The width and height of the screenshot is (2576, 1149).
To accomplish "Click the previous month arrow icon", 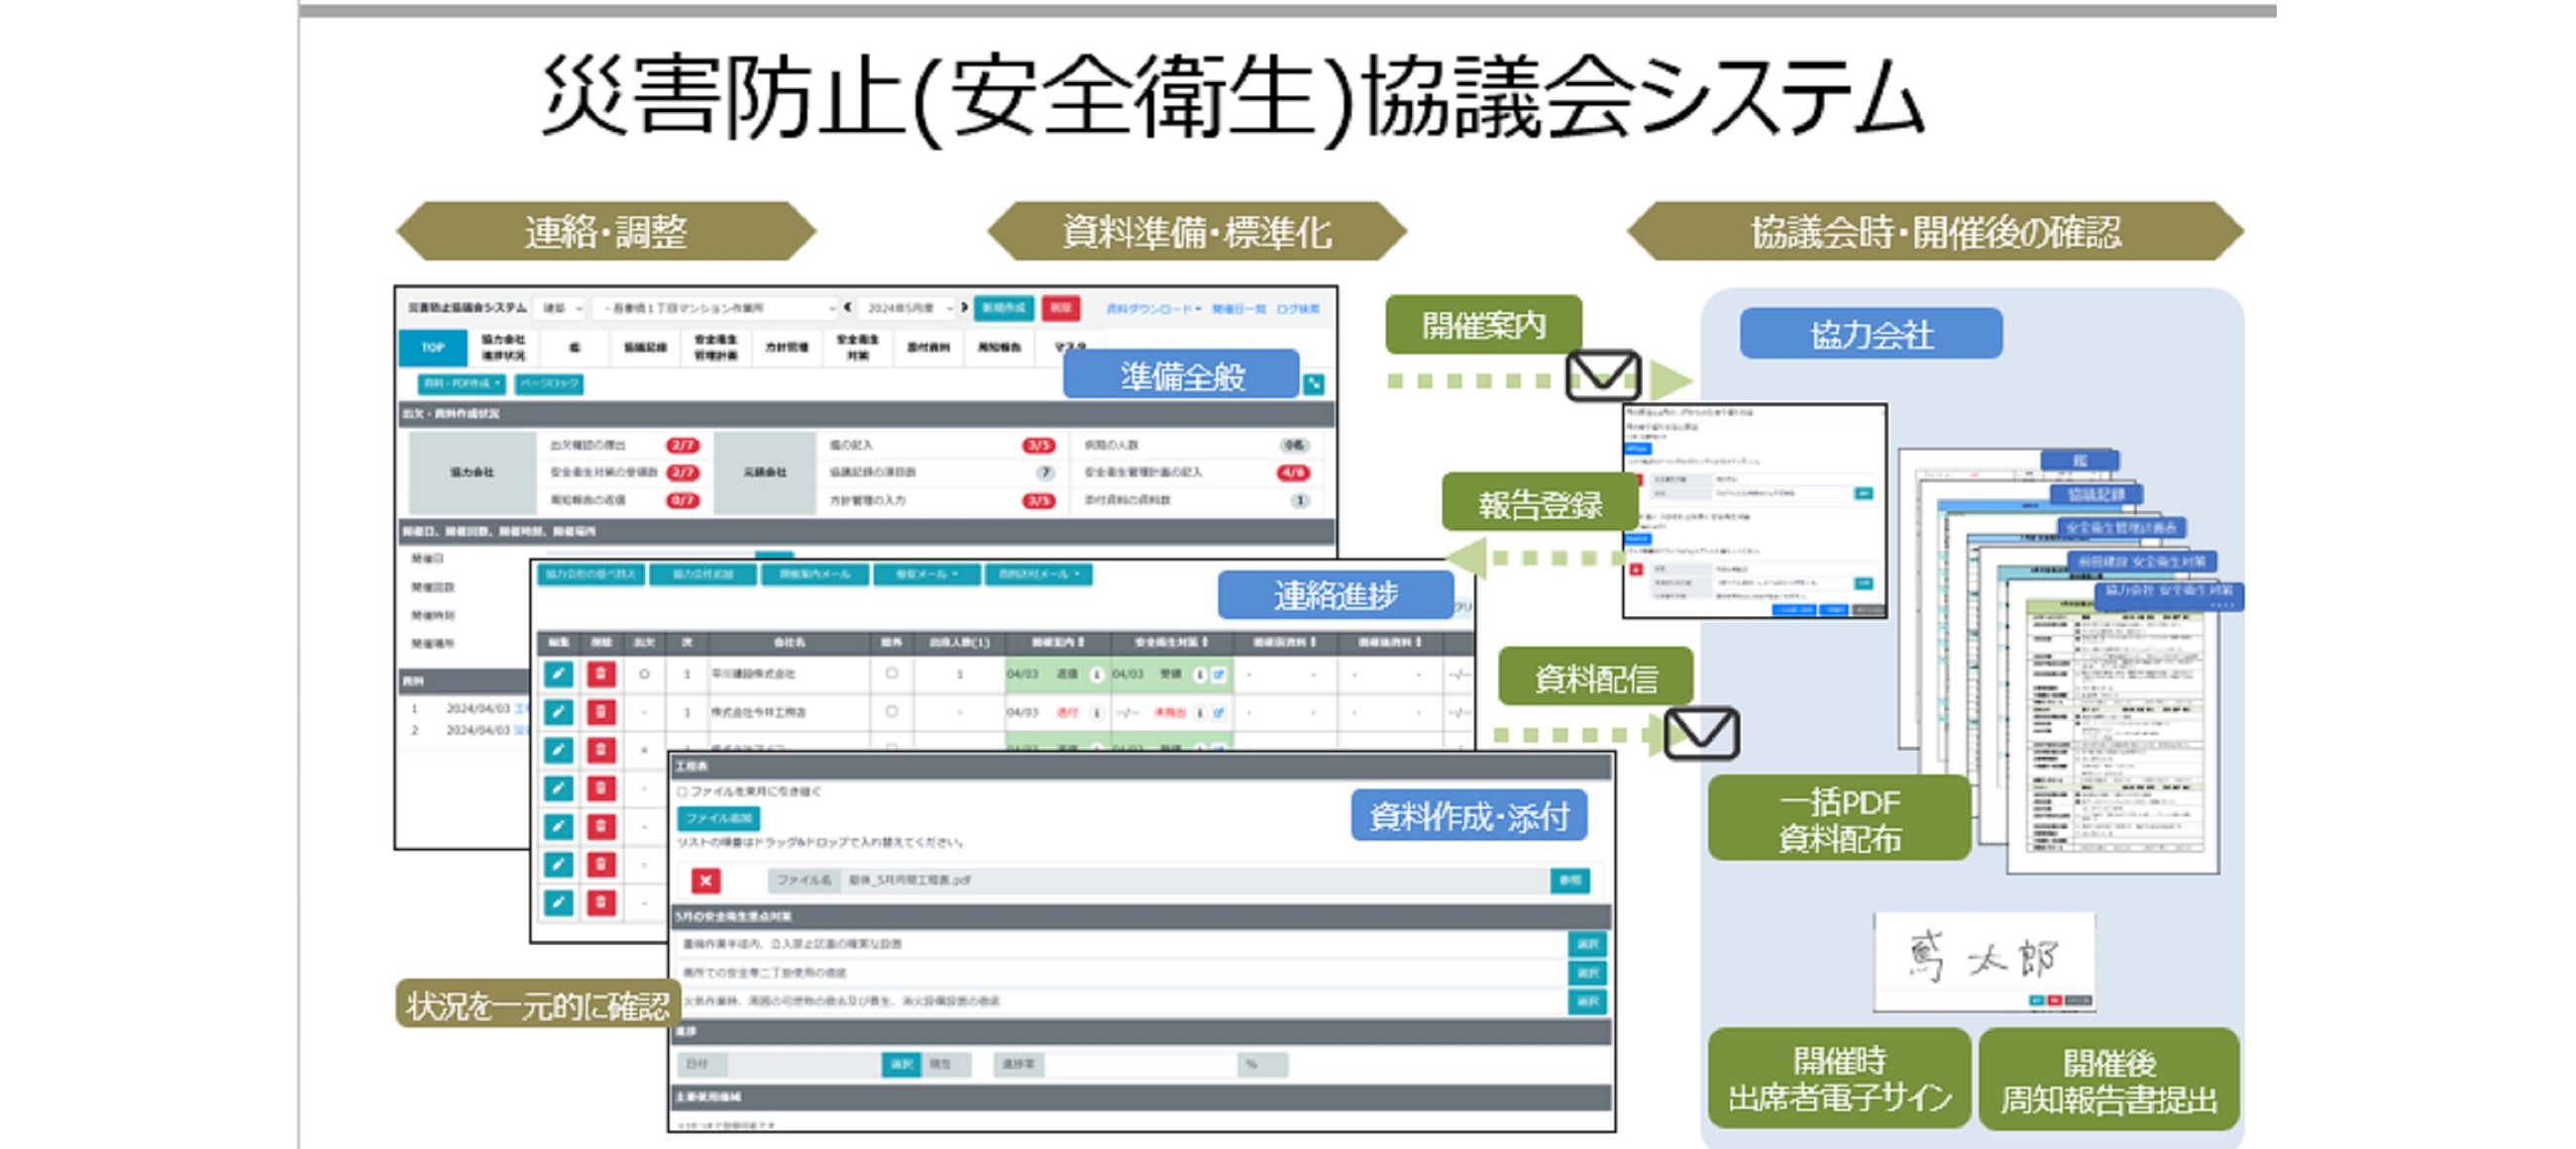I will click(848, 308).
